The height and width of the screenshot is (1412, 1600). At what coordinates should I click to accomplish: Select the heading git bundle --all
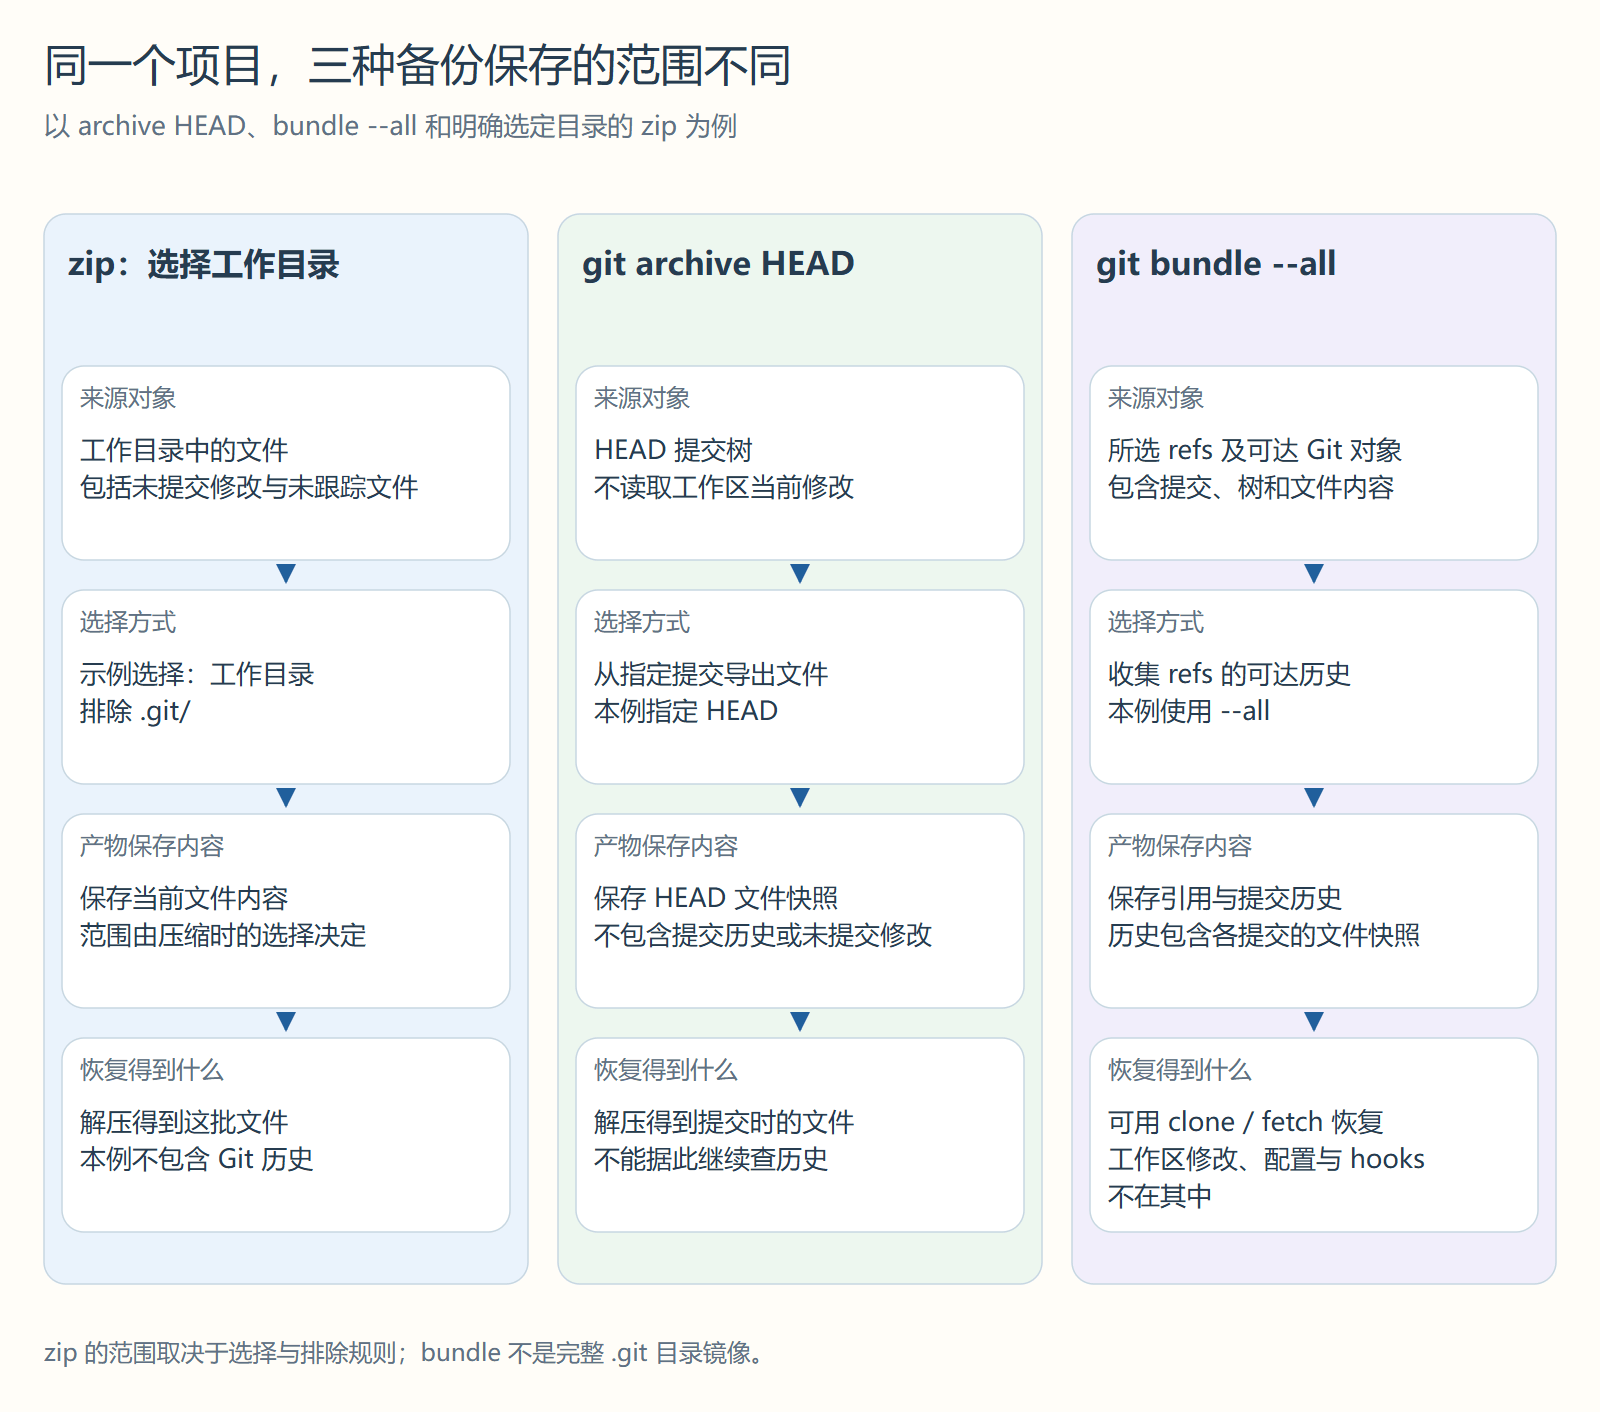tap(1216, 264)
